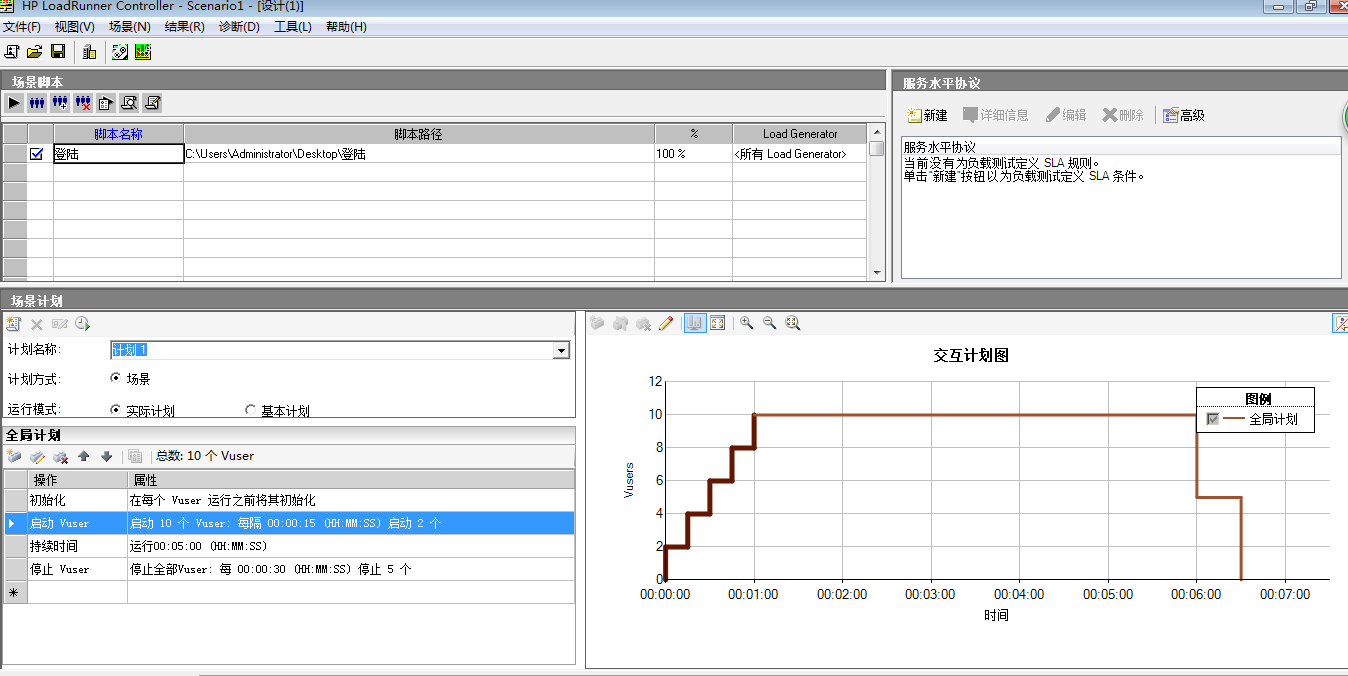This screenshot has height=676, width=1348.
Task: Click the full-view graph icon
Action: (717, 323)
